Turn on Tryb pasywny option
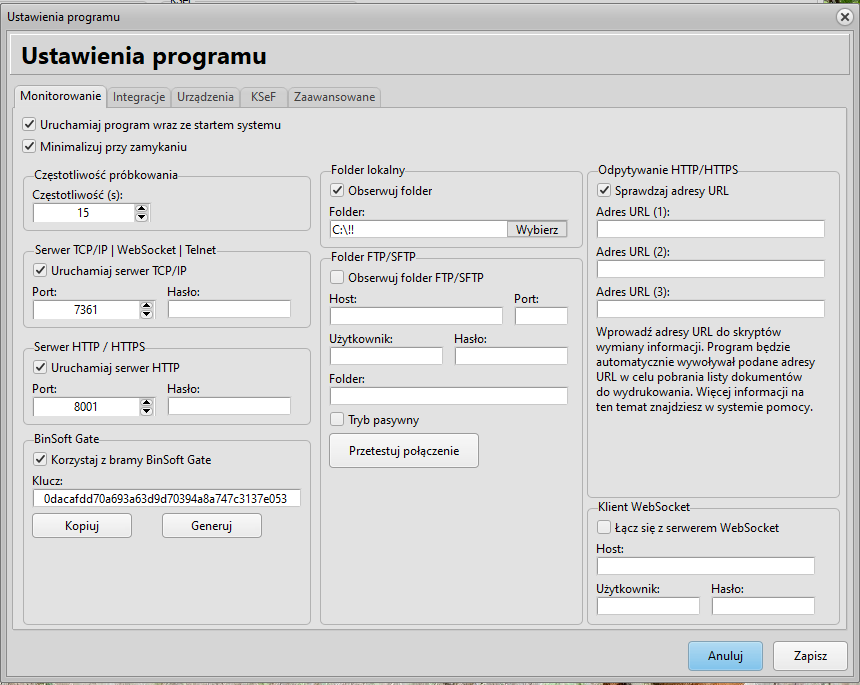Viewport: 860px width, 685px height. pos(337,419)
